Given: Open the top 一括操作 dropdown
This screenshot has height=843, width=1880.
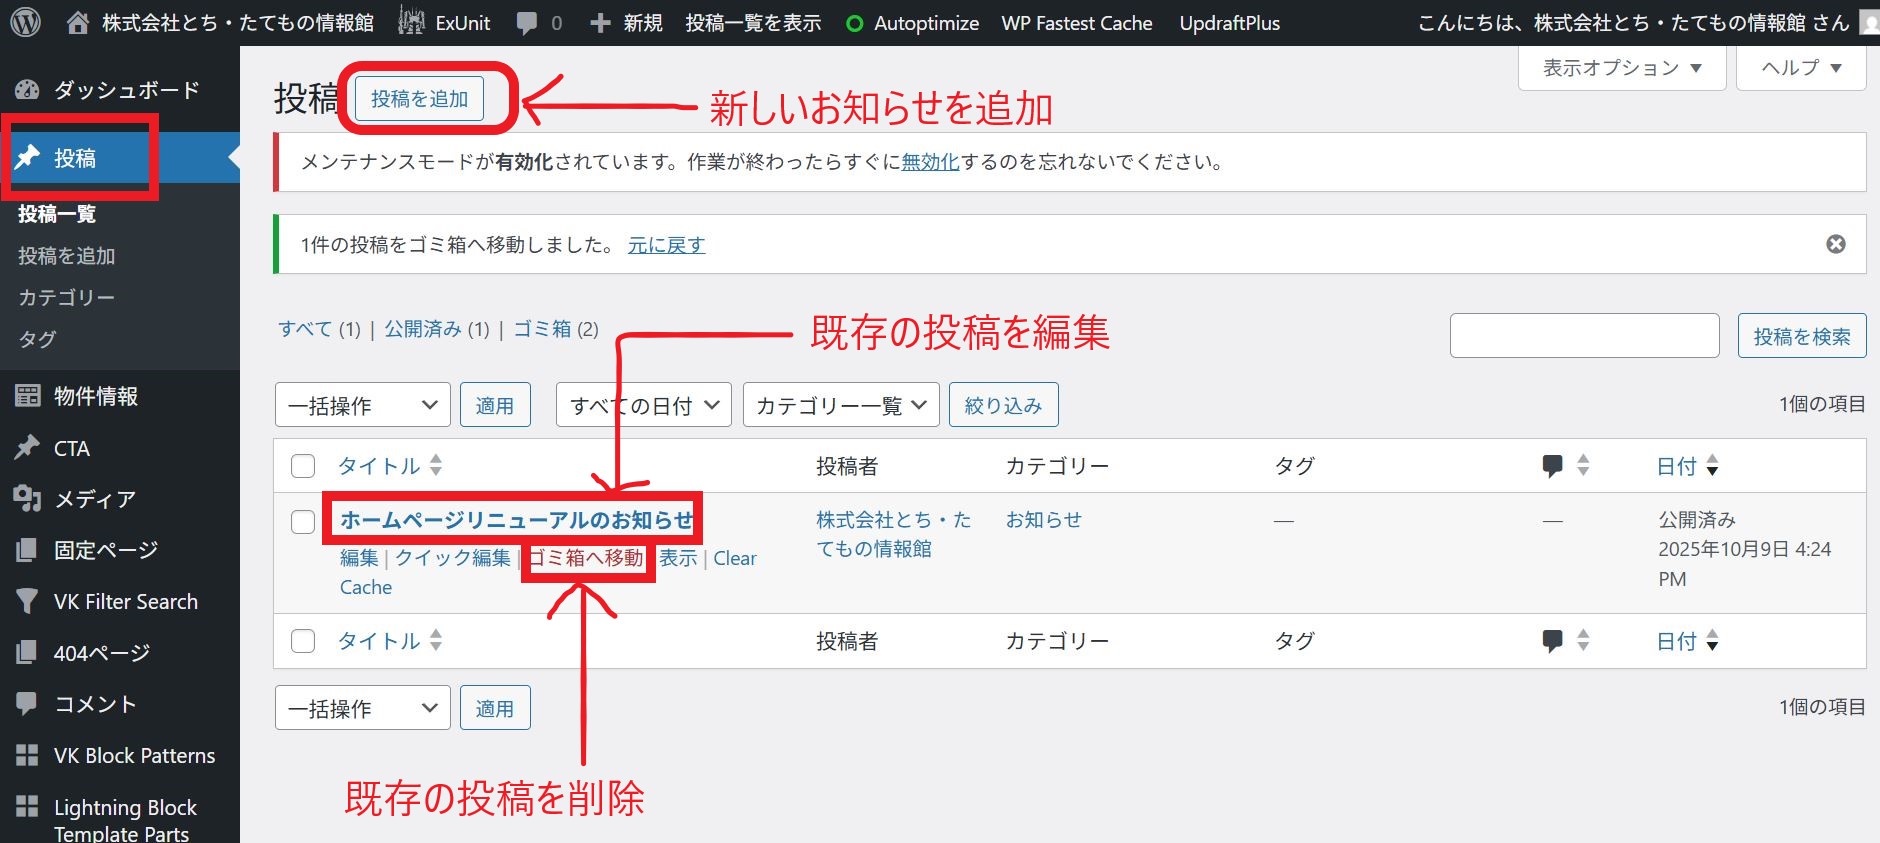Looking at the screenshot, I should tap(362, 405).
